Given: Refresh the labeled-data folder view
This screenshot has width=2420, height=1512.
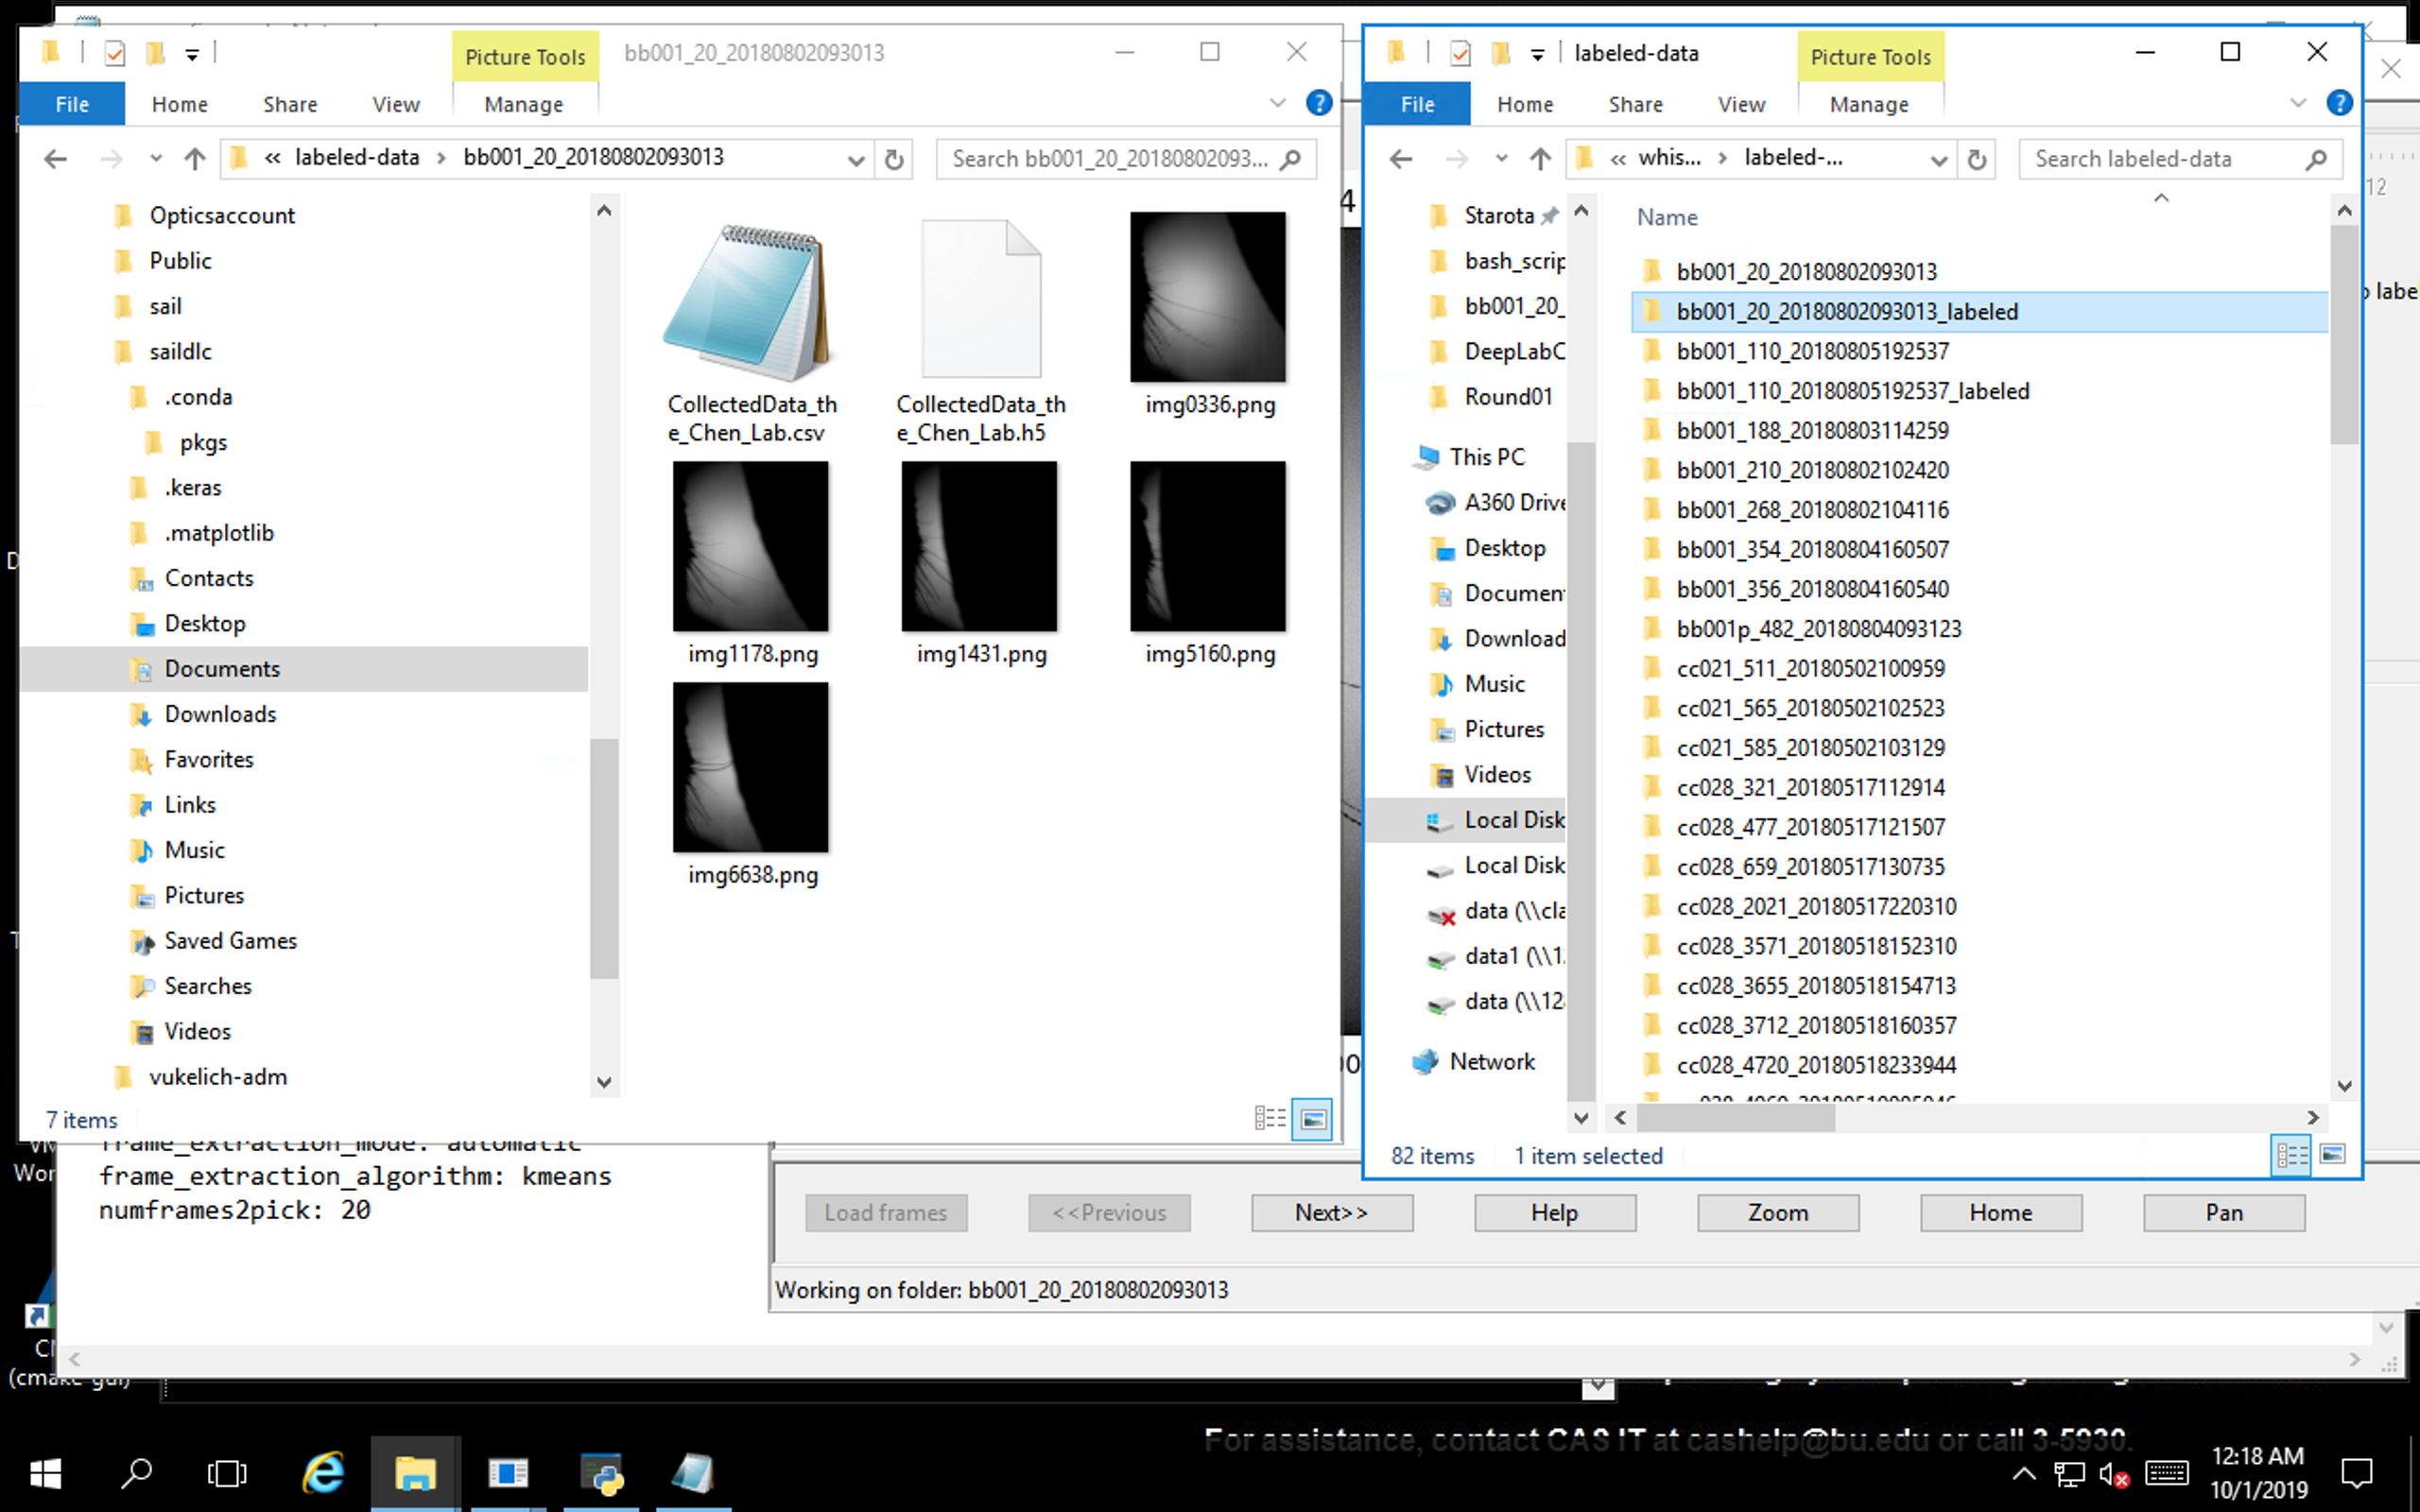Looking at the screenshot, I should pos(1977,158).
